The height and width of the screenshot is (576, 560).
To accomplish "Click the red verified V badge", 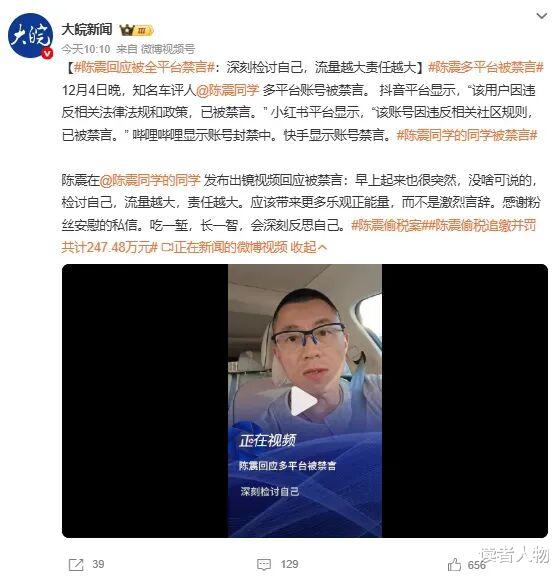I will tap(47, 53).
